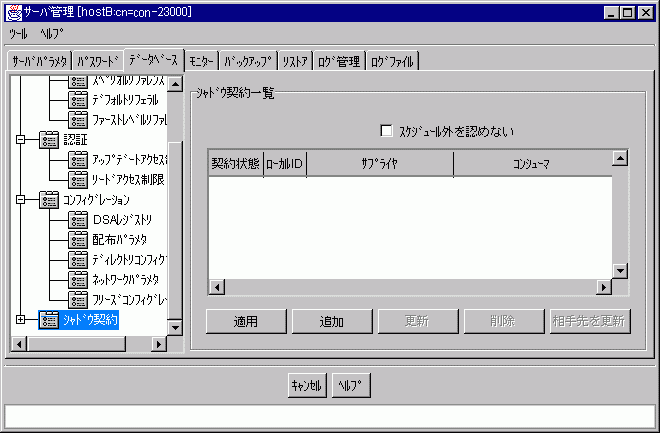Click the アップデートアクセス node icon
The height and width of the screenshot is (433, 660).
(78, 160)
